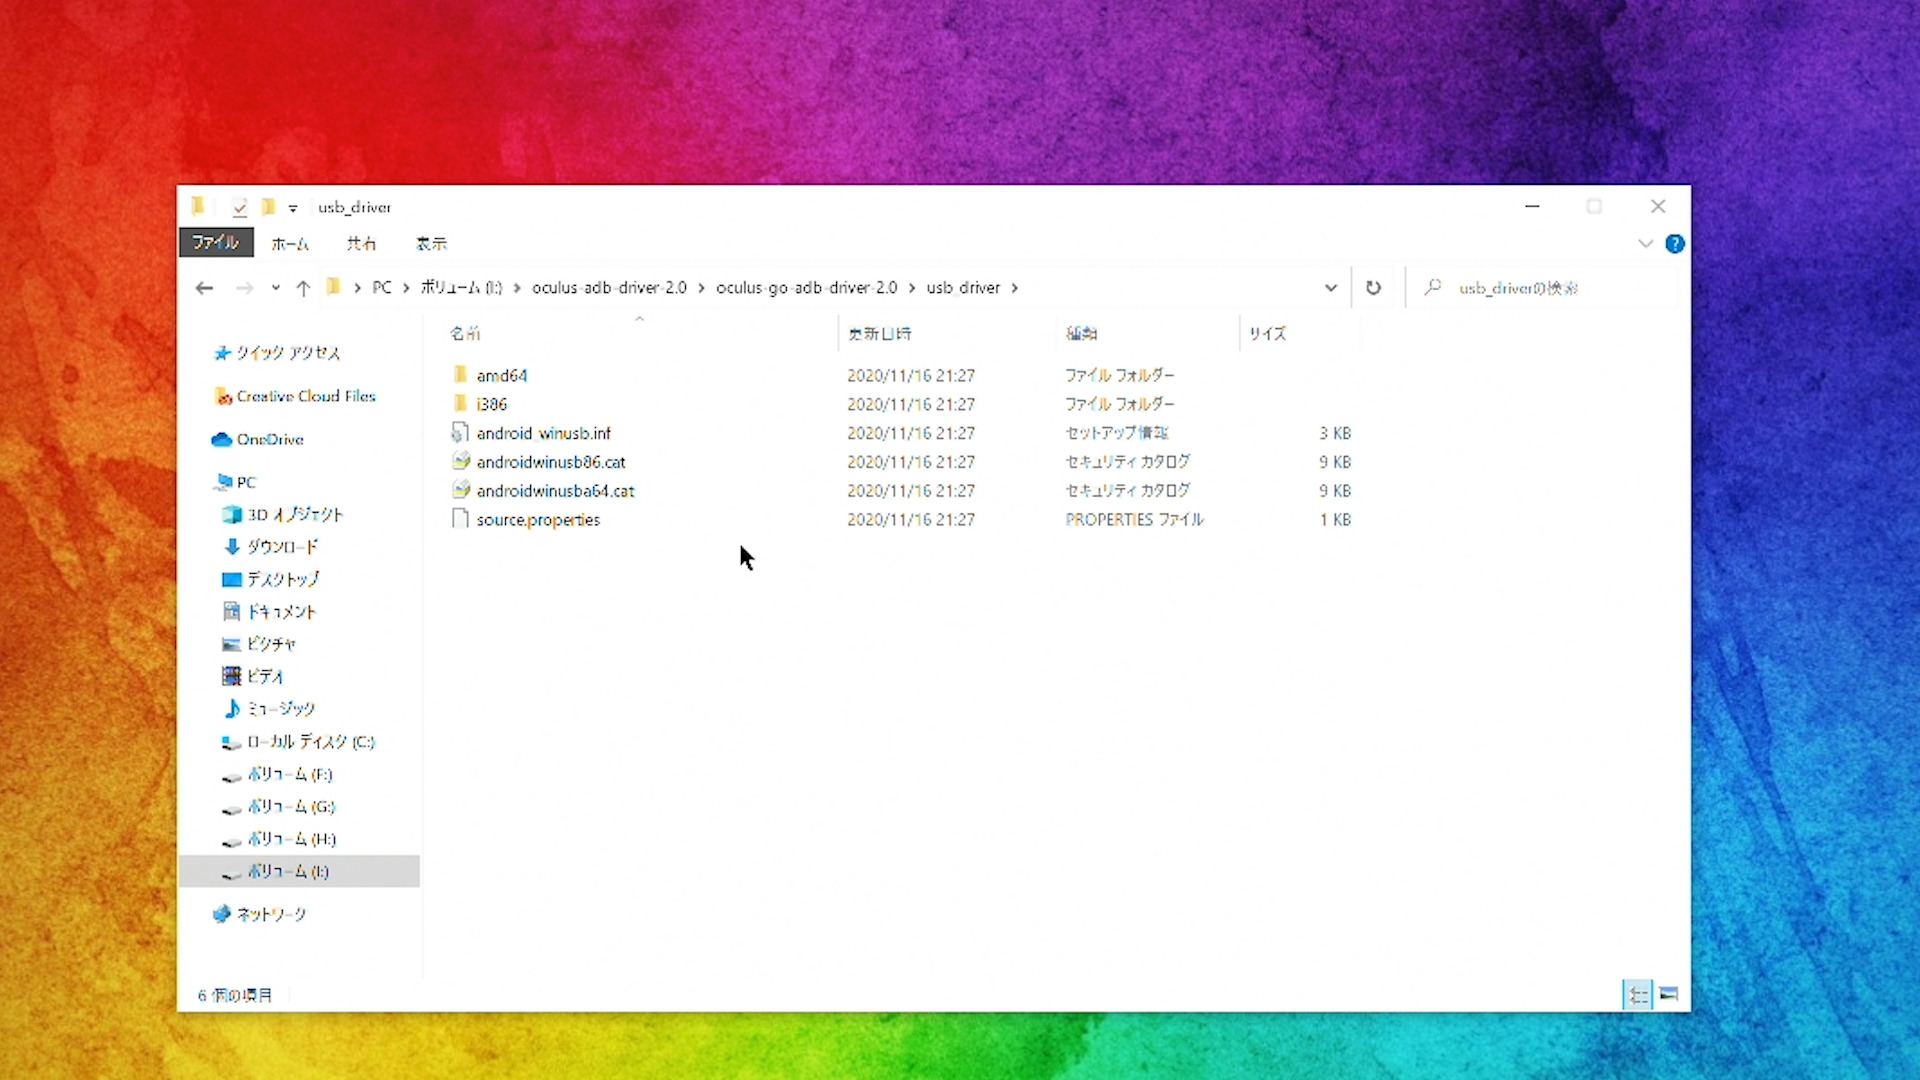Open ボリューム (H:) drive in sidebar
Screen dimensions: 1920x1080
click(x=292, y=839)
